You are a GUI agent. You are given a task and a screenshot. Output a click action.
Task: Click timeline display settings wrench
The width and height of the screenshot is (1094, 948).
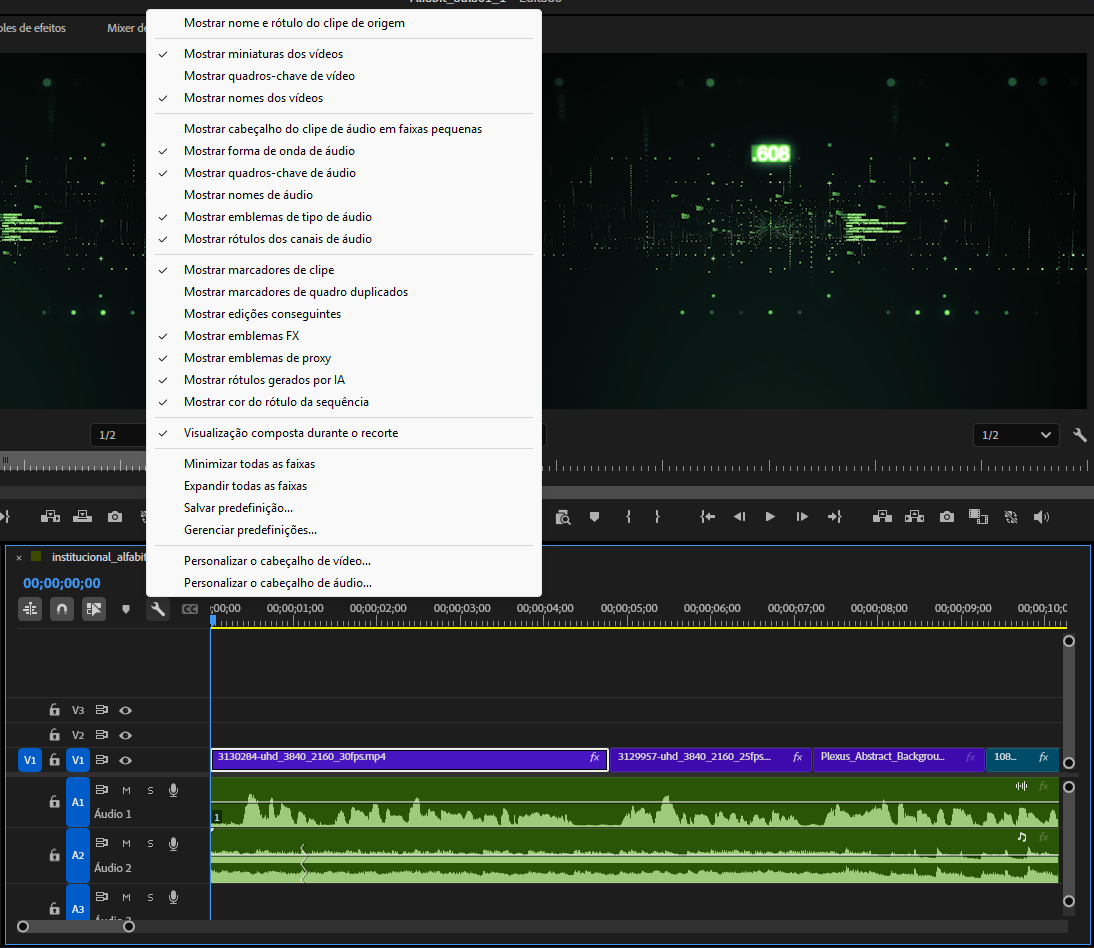coord(158,610)
